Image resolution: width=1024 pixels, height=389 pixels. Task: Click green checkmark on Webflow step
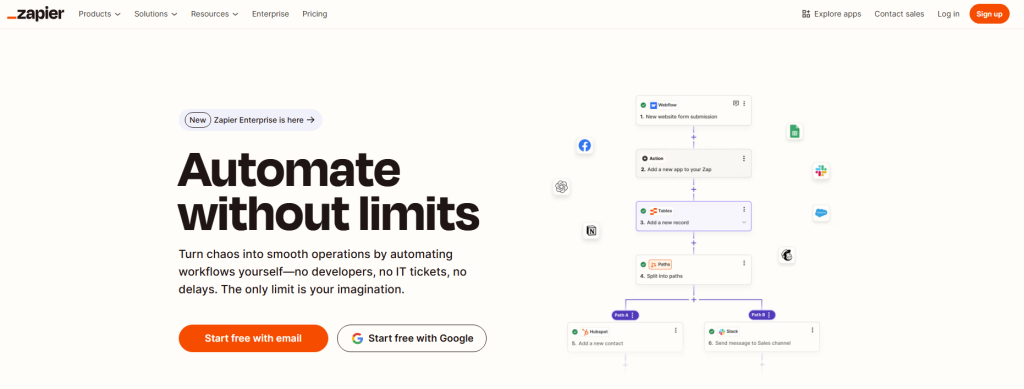pos(643,104)
